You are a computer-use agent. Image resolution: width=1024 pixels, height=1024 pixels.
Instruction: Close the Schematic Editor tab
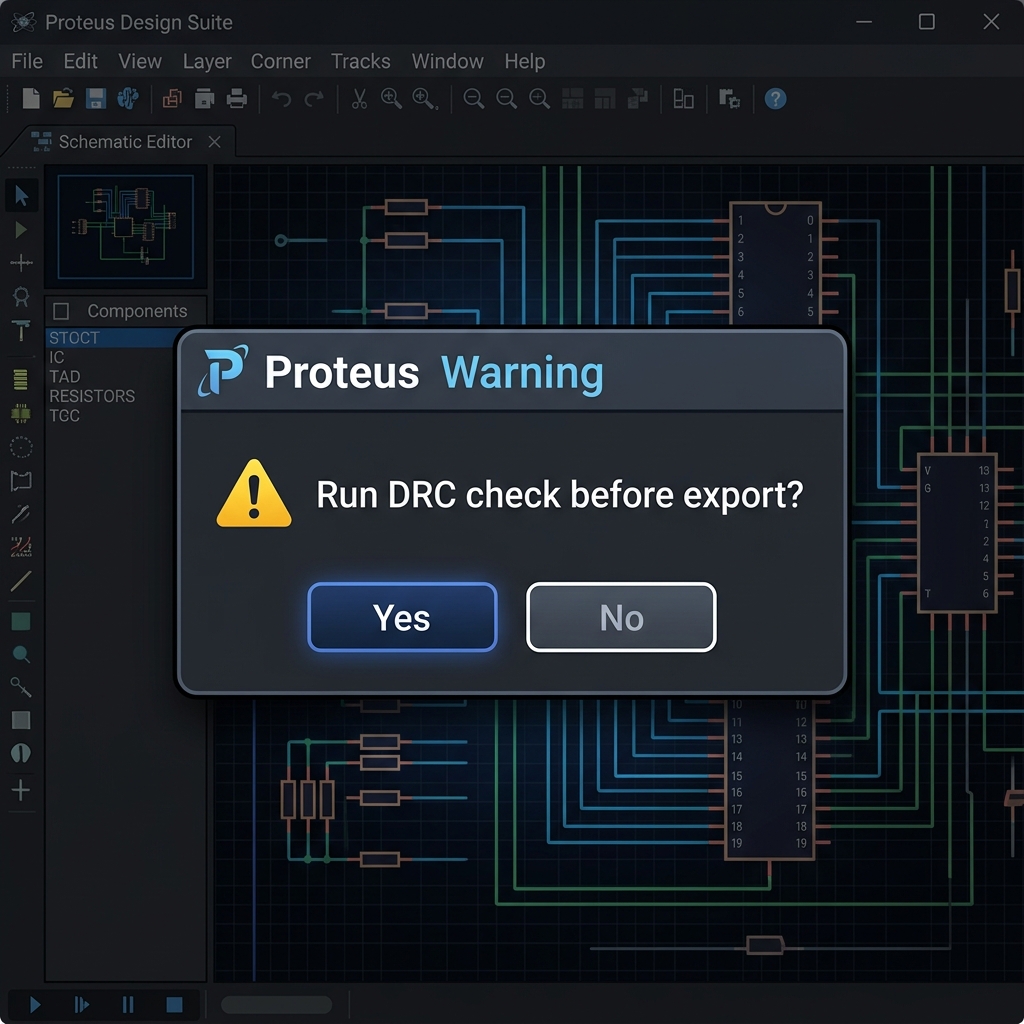tap(214, 142)
